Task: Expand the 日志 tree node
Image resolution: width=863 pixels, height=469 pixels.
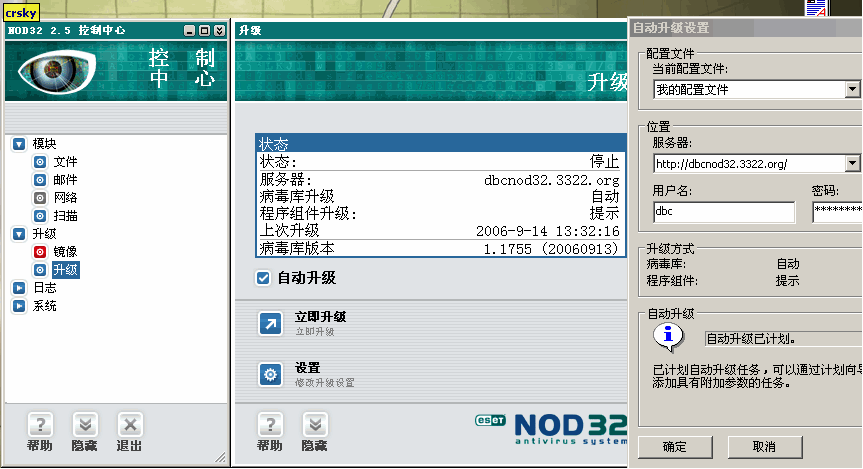Action: point(19,288)
